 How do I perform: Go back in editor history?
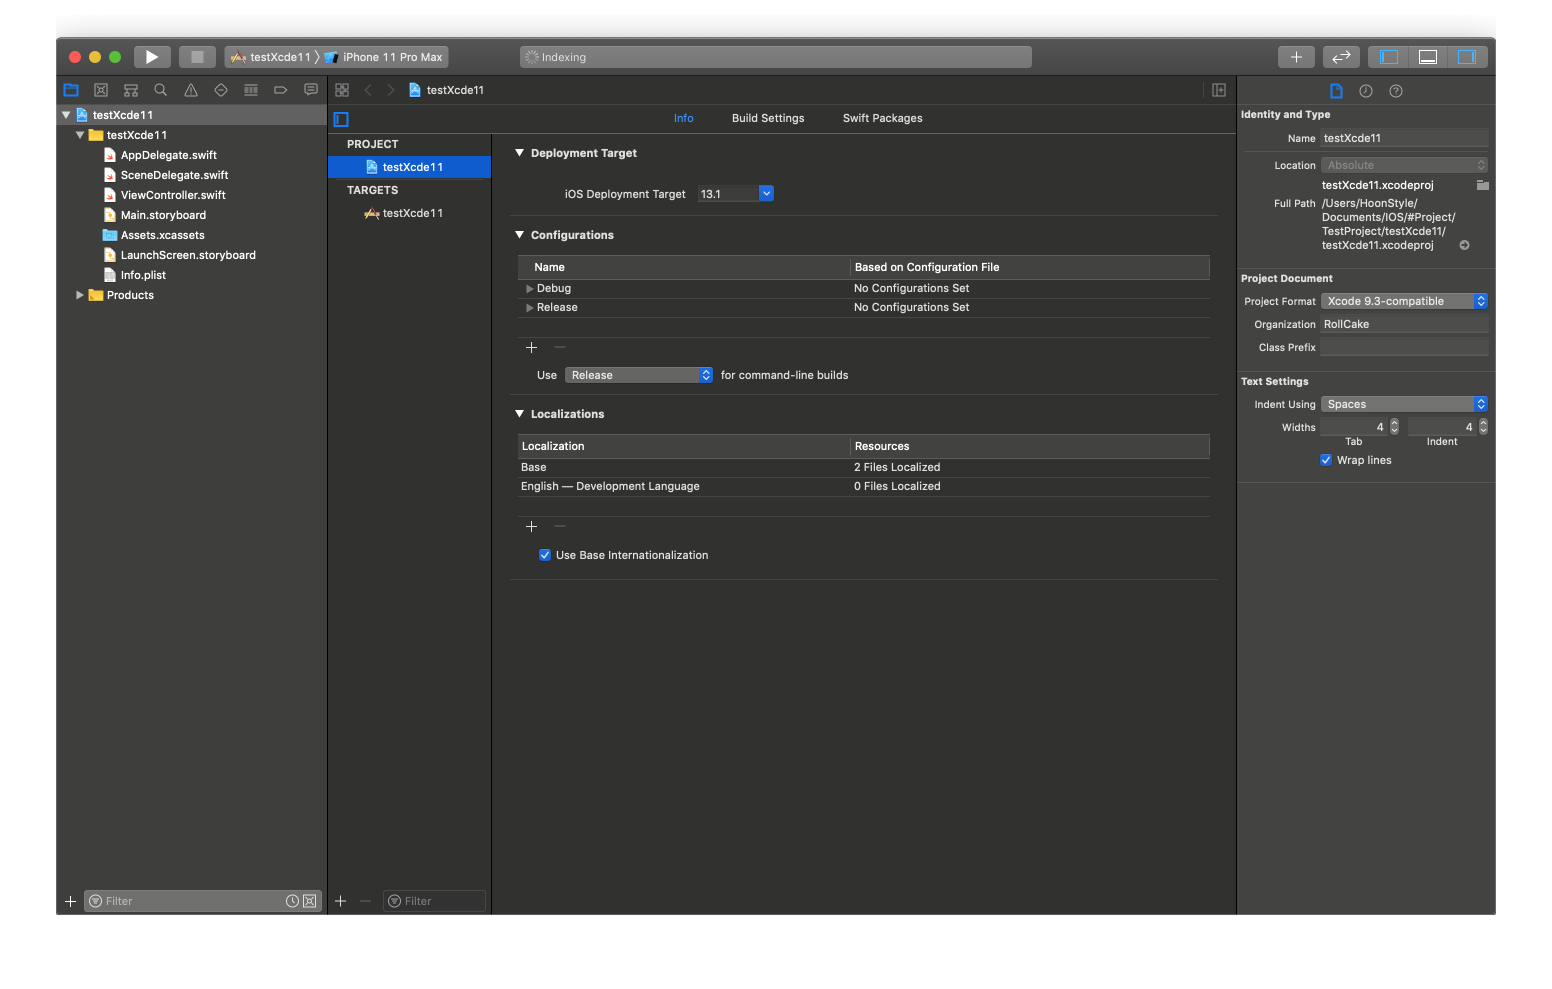point(368,90)
